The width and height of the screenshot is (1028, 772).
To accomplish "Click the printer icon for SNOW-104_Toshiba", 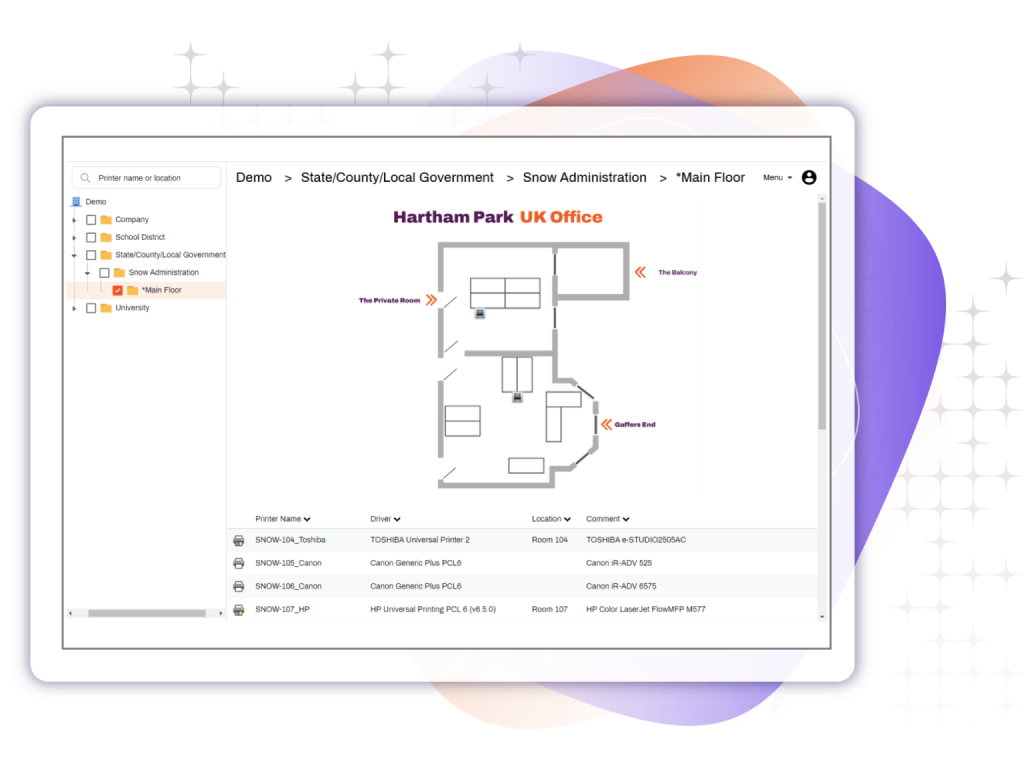I will (x=239, y=540).
